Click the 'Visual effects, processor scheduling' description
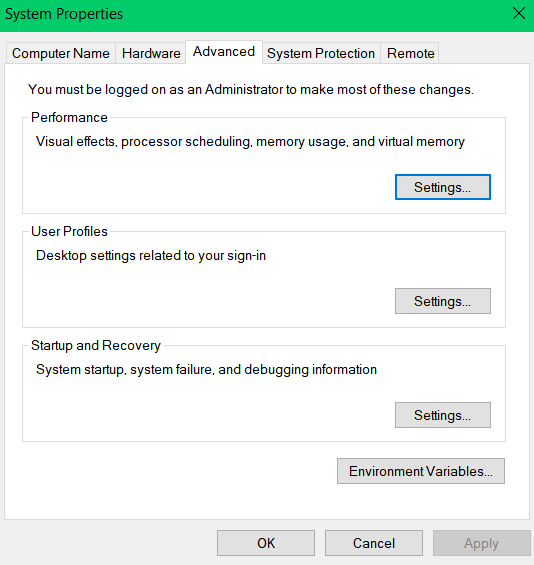 tap(250, 142)
